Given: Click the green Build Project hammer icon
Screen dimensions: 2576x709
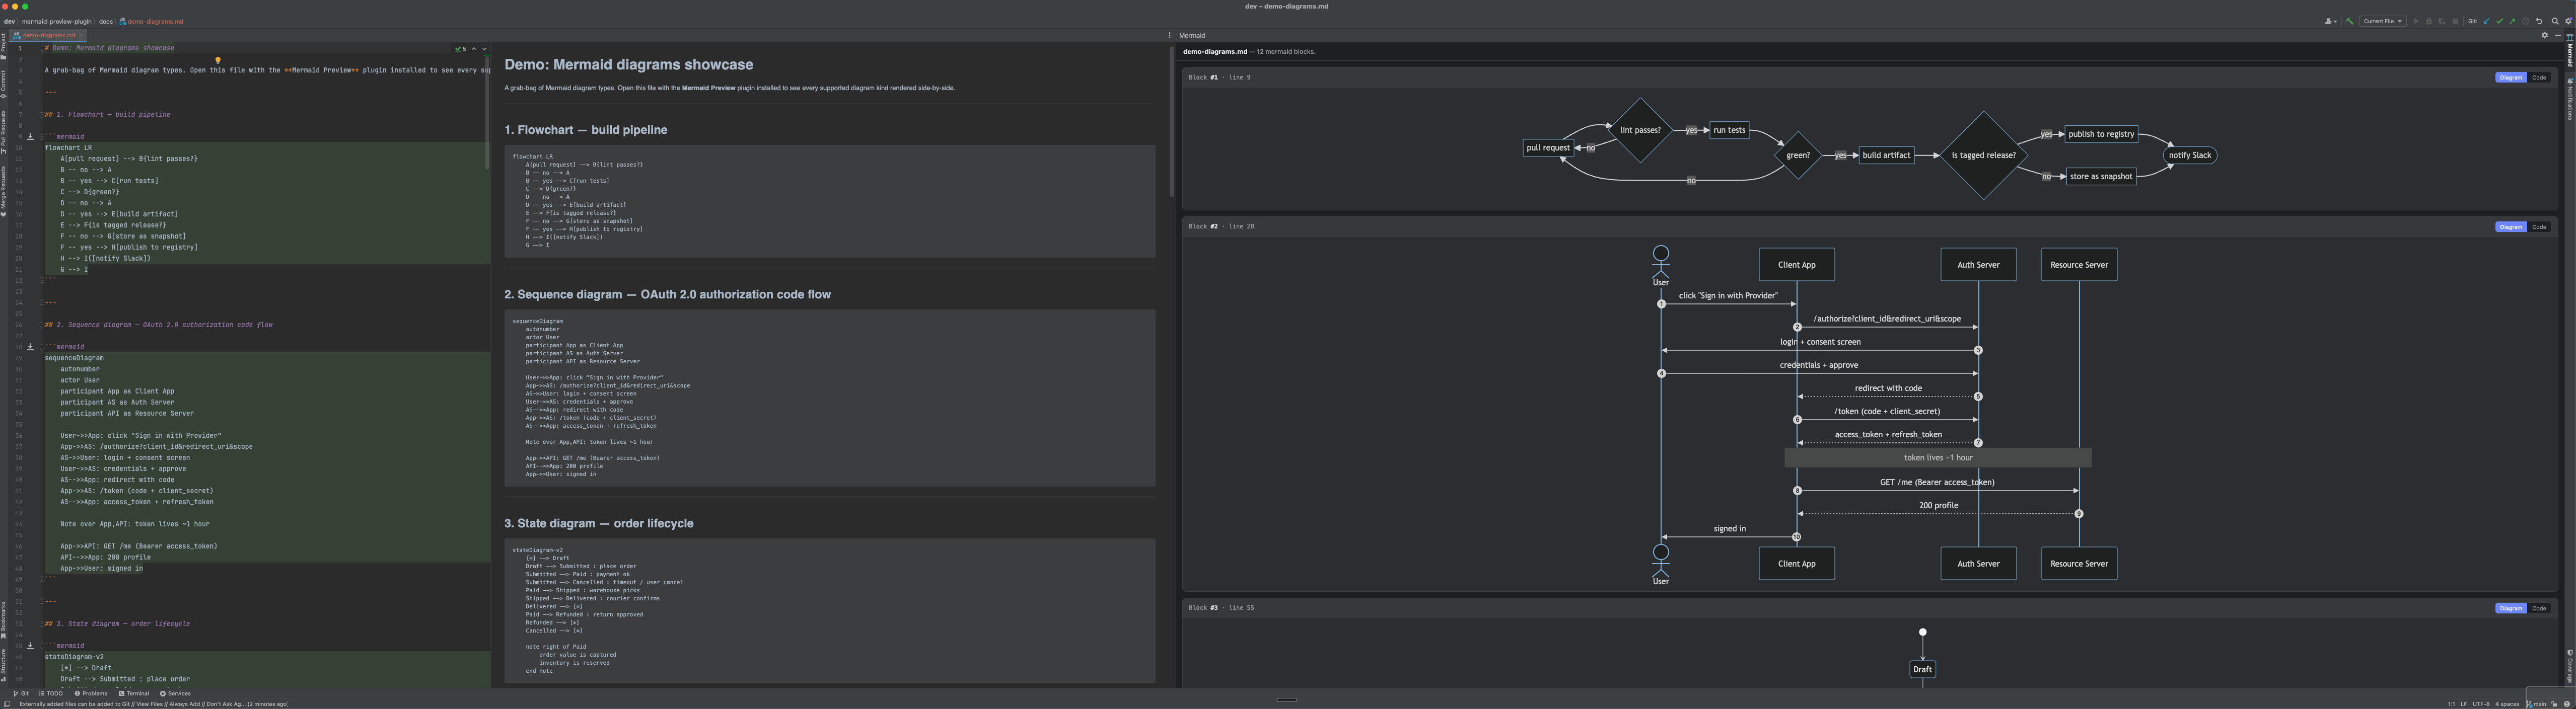Looking at the screenshot, I should pos(2350,21).
